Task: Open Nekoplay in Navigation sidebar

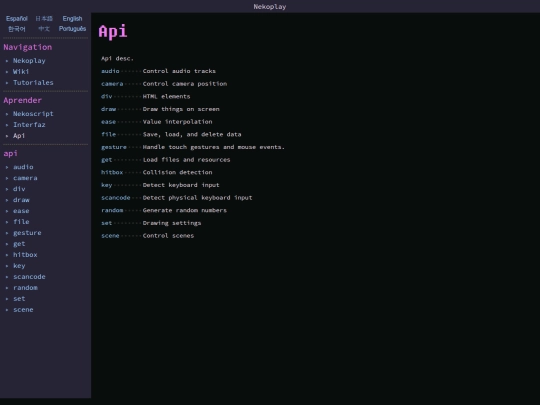Action: (29, 61)
